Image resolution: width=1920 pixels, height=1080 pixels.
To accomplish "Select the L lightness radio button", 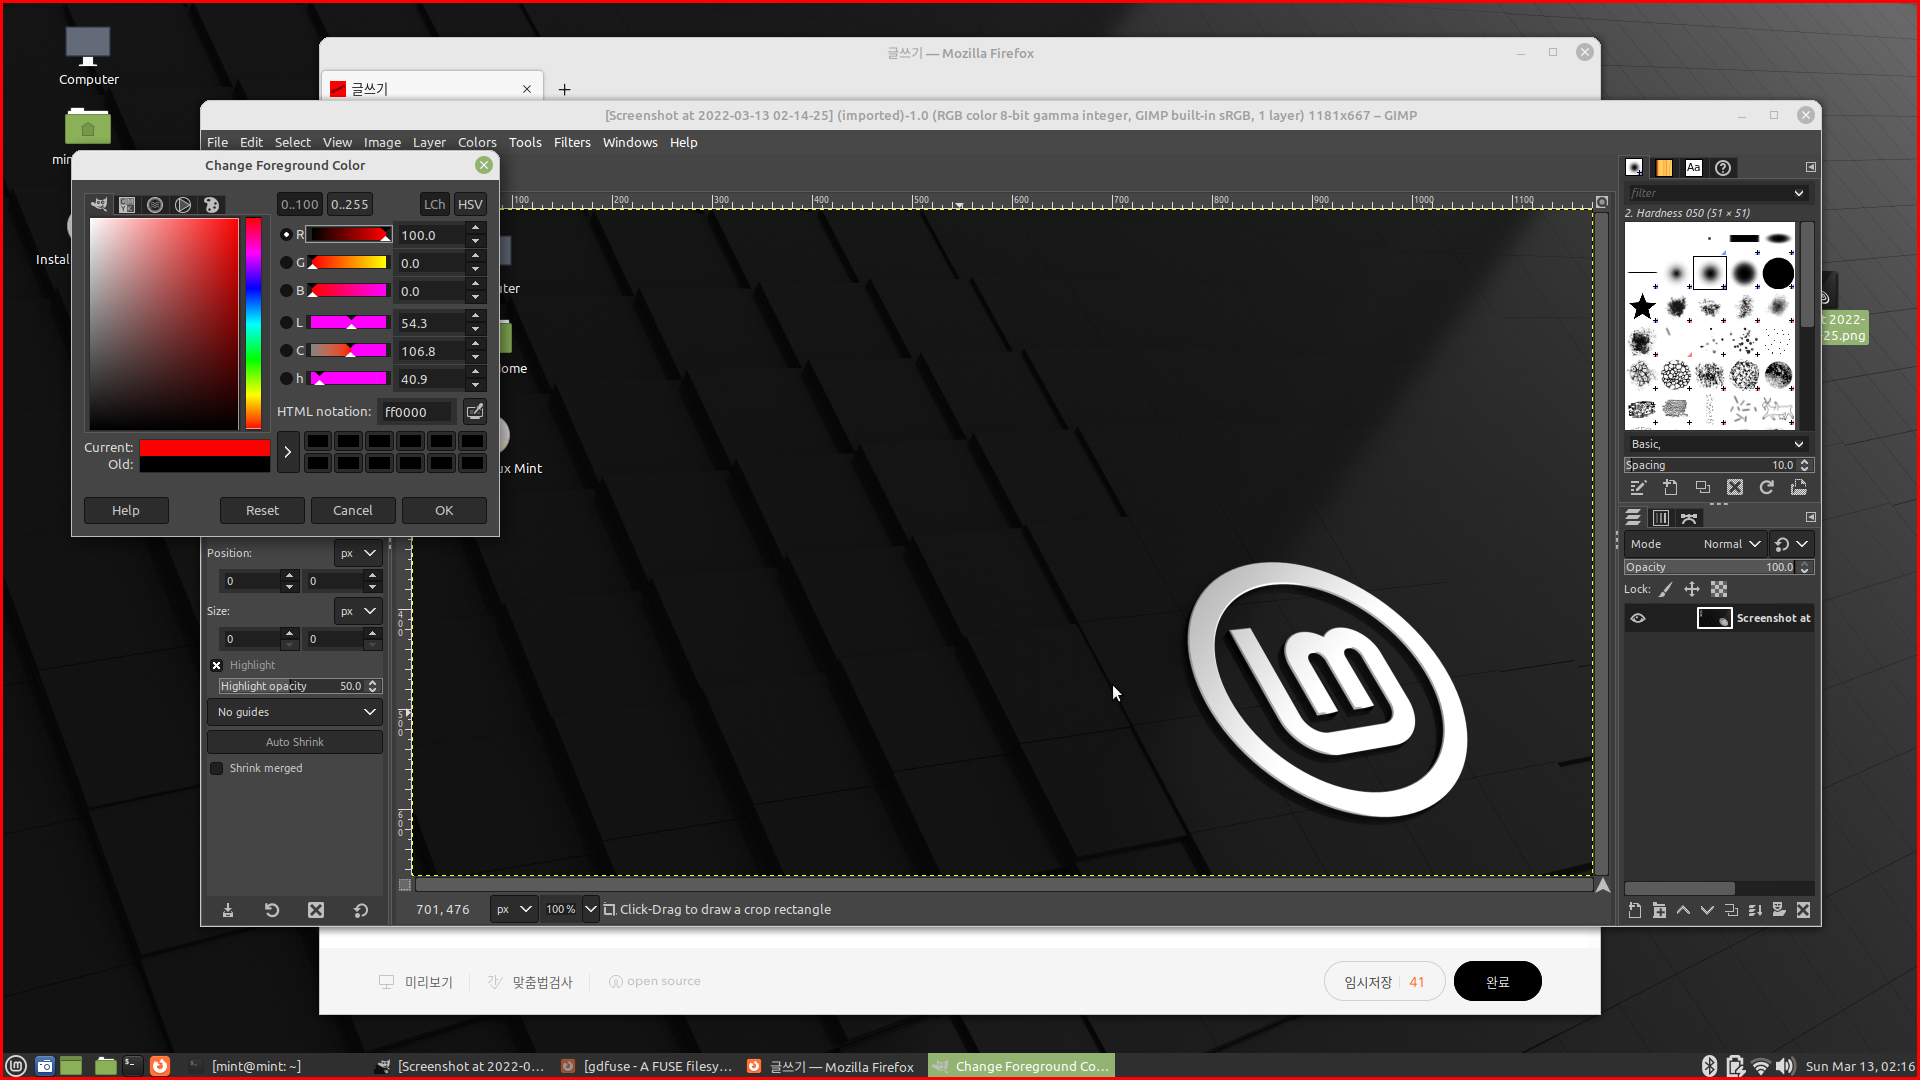I will coord(286,323).
